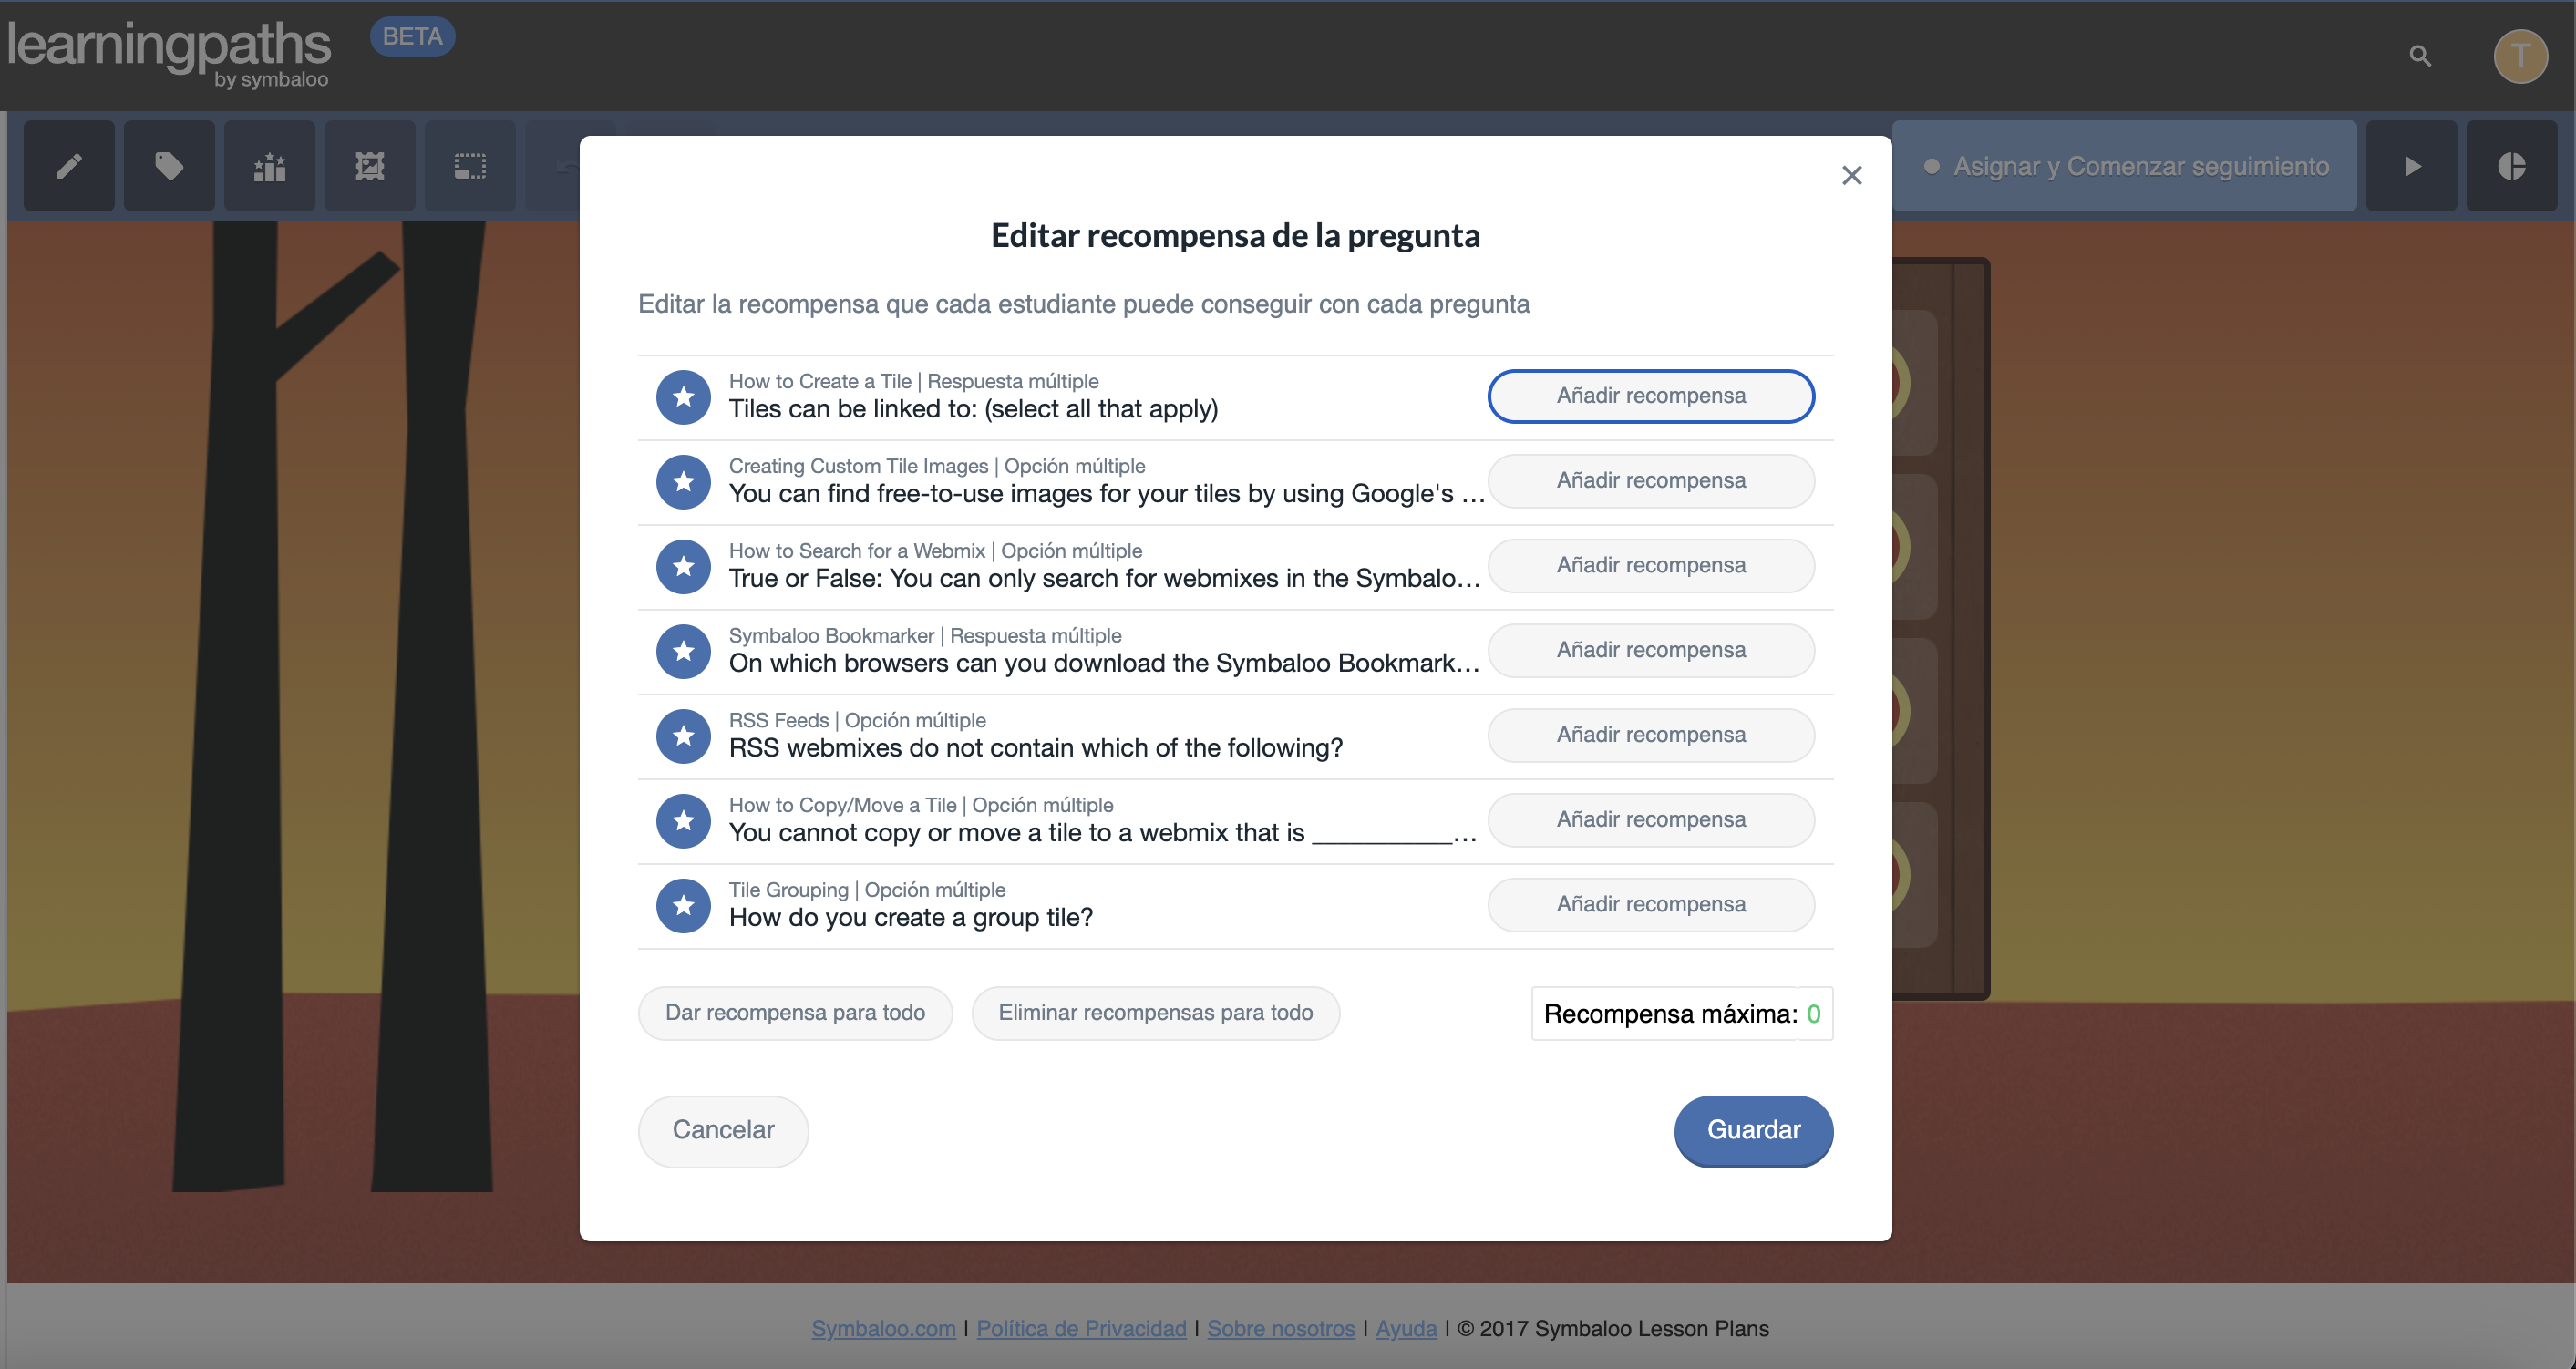Click the Recompensa máxima value field

tap(1682, 1014)
